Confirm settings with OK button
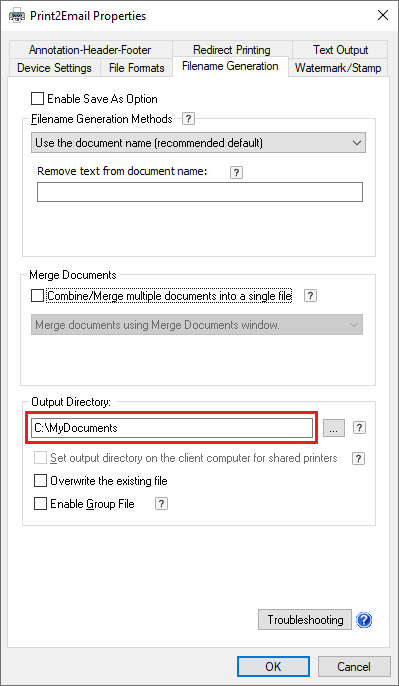The height and width of the screenshot is (686, 399). (x=273, y=666)
